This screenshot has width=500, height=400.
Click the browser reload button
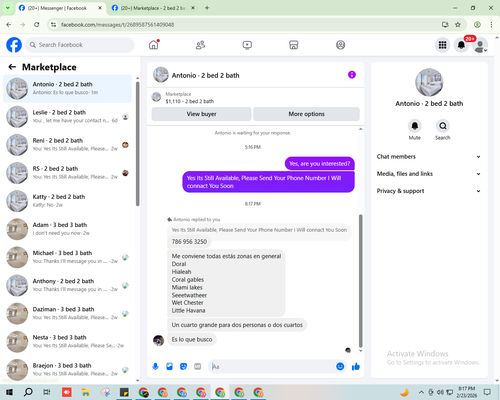pos(37,25)
